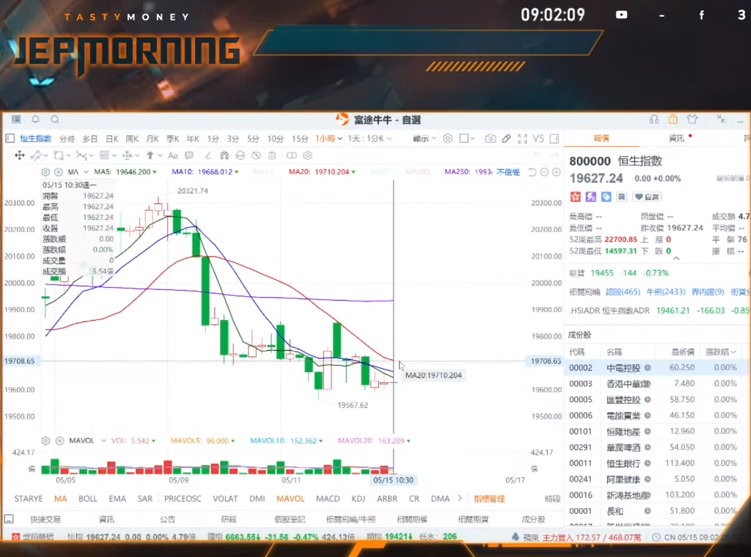Click the 牛熊(2433) link
Image resolution: width=751 pixels, height=557 pixels.
coord(666,292)
